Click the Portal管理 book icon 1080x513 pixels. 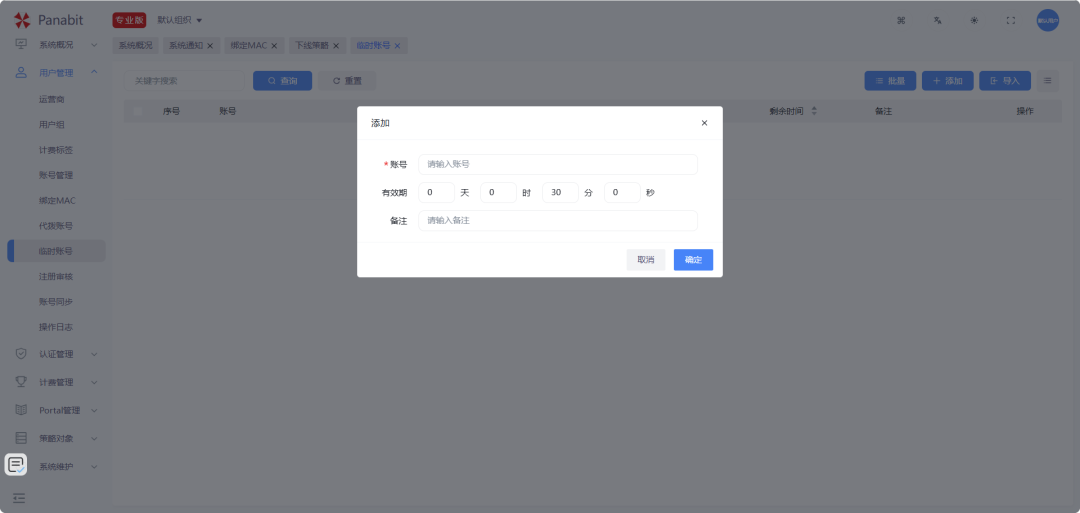point(21,410)
